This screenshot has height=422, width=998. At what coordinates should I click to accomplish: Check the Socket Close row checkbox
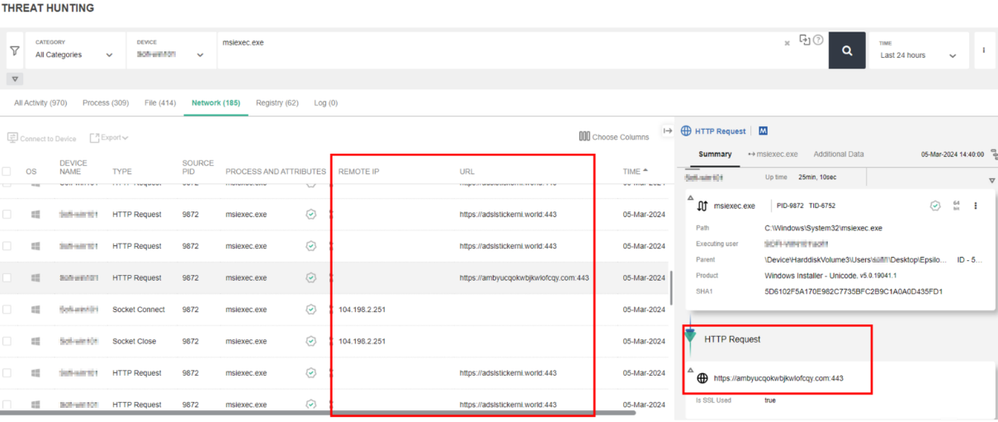6,341
